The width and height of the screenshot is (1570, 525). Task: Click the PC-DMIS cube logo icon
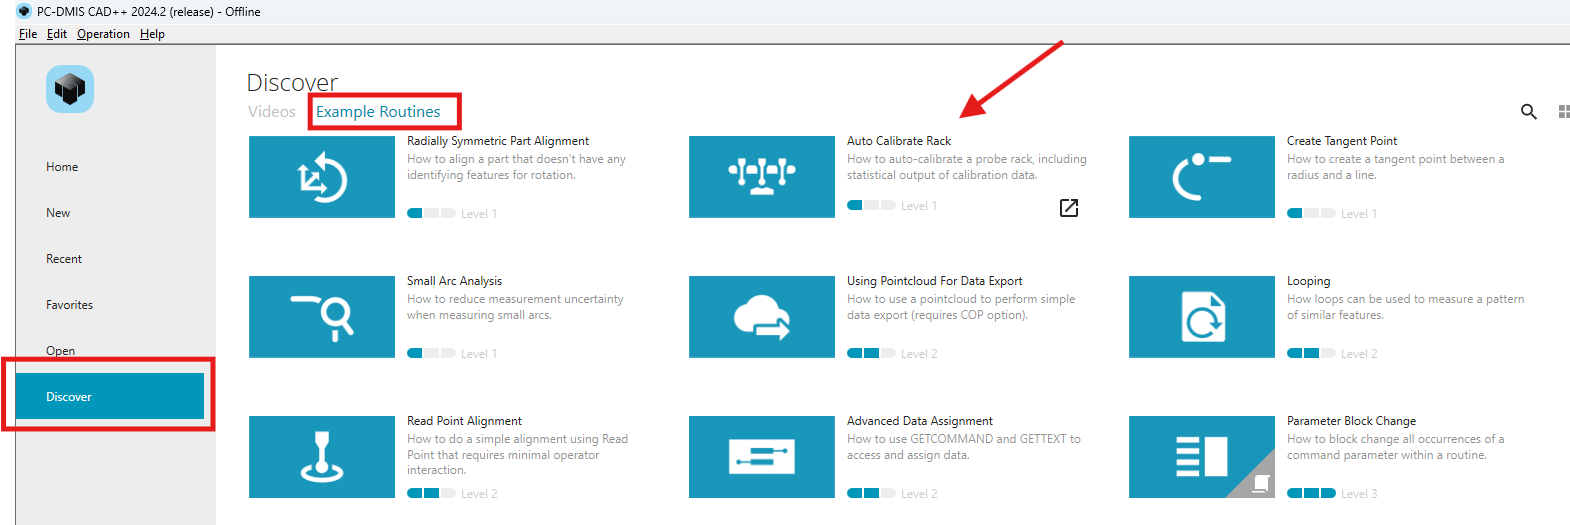click(70, 89)
